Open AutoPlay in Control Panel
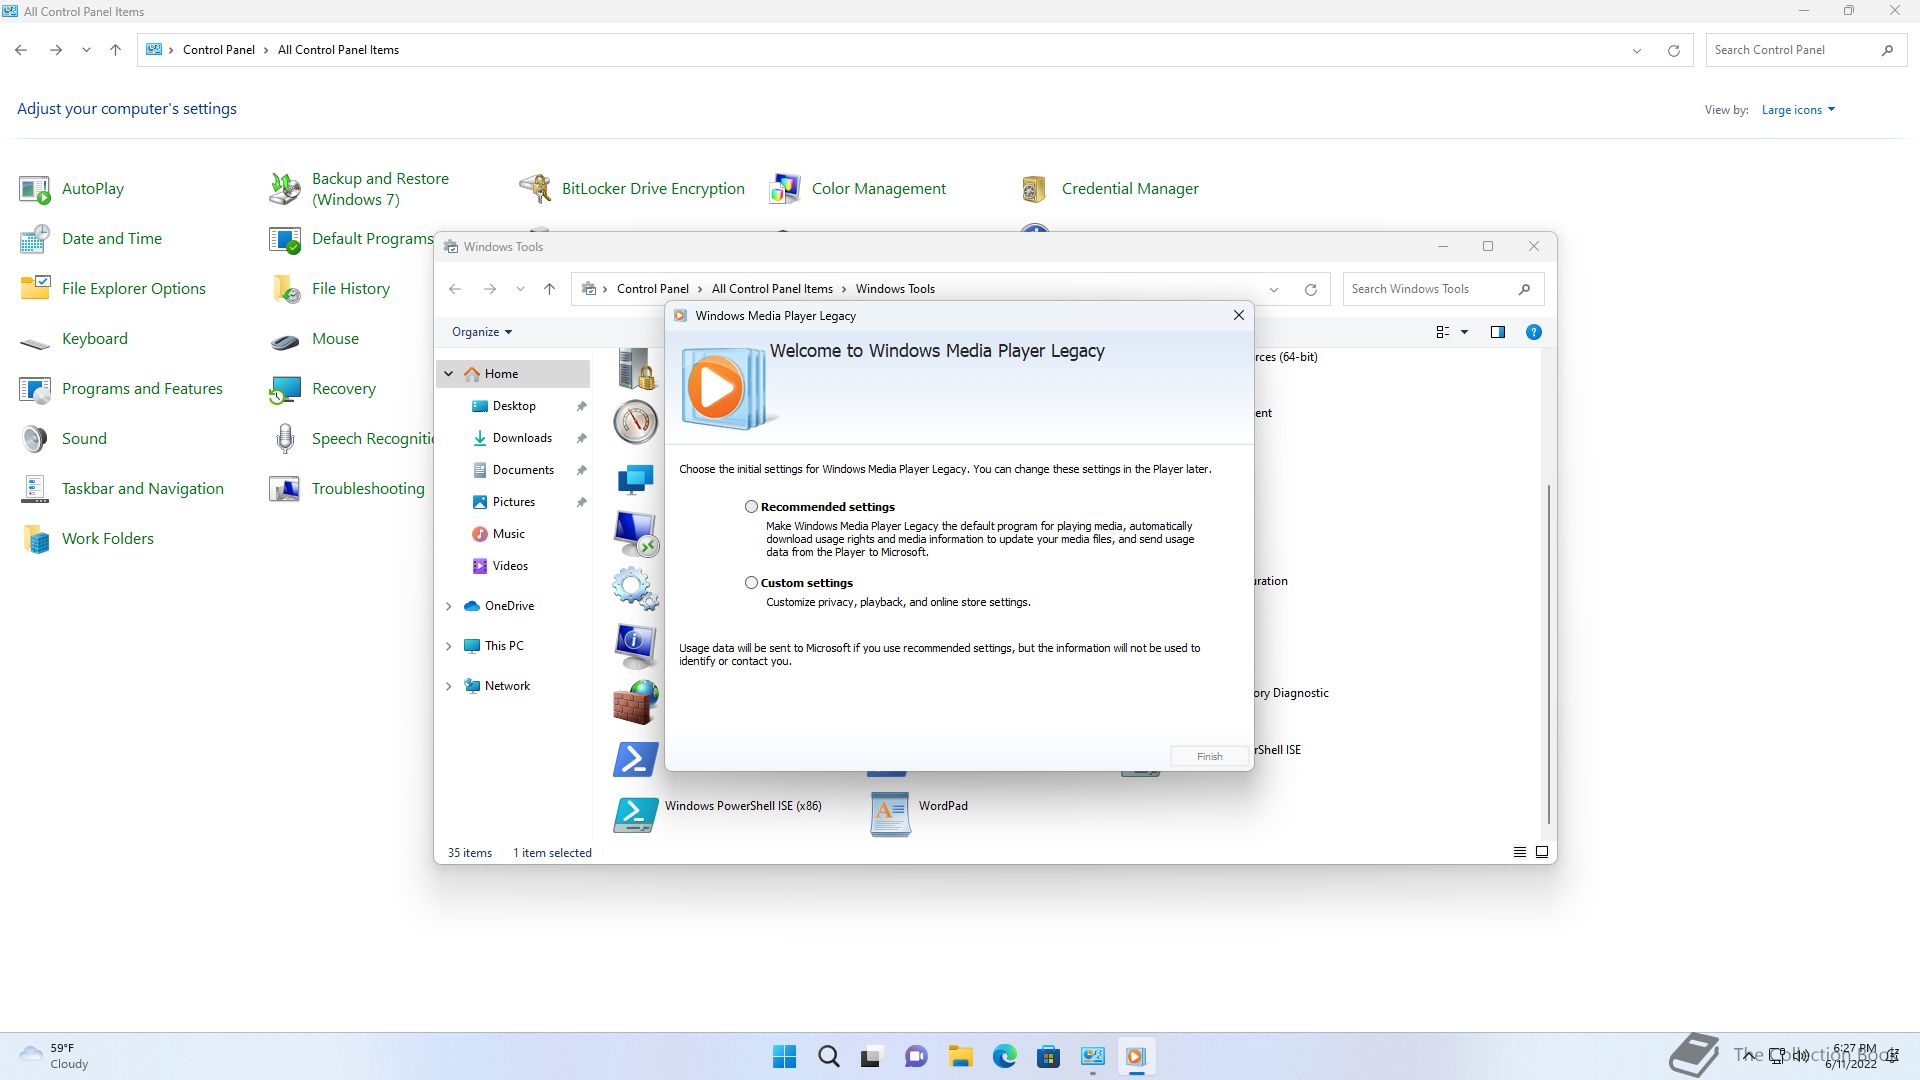 [72, 188]
